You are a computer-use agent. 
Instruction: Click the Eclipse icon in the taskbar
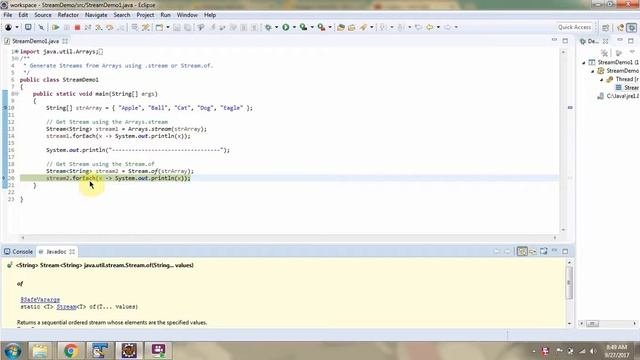(129, 351)
